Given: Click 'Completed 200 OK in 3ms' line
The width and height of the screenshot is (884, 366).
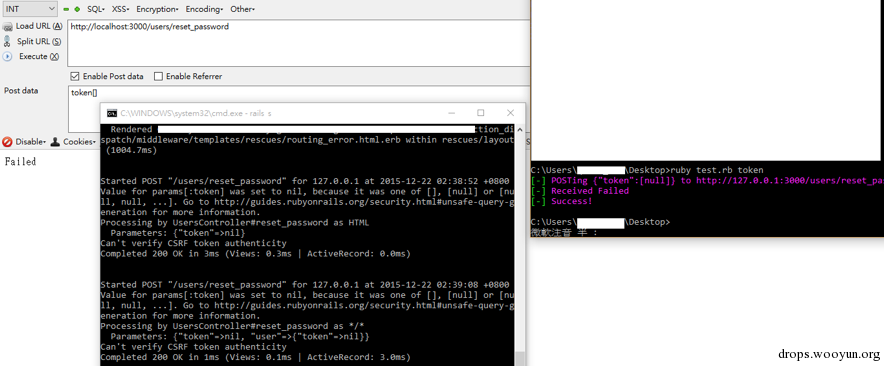Looking at the screenshot, I should click(x=255, y=254).
